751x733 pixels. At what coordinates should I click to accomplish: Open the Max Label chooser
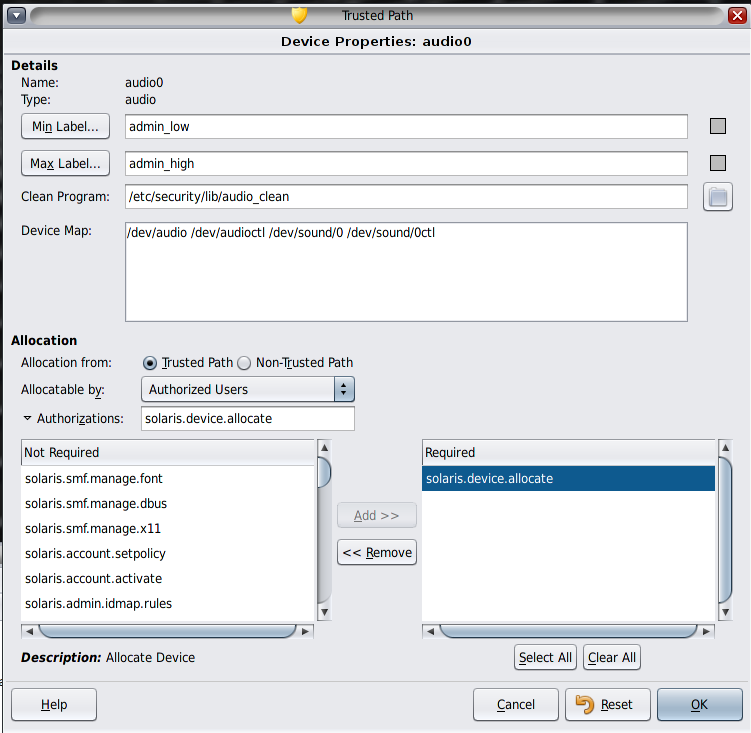point(65,163)
